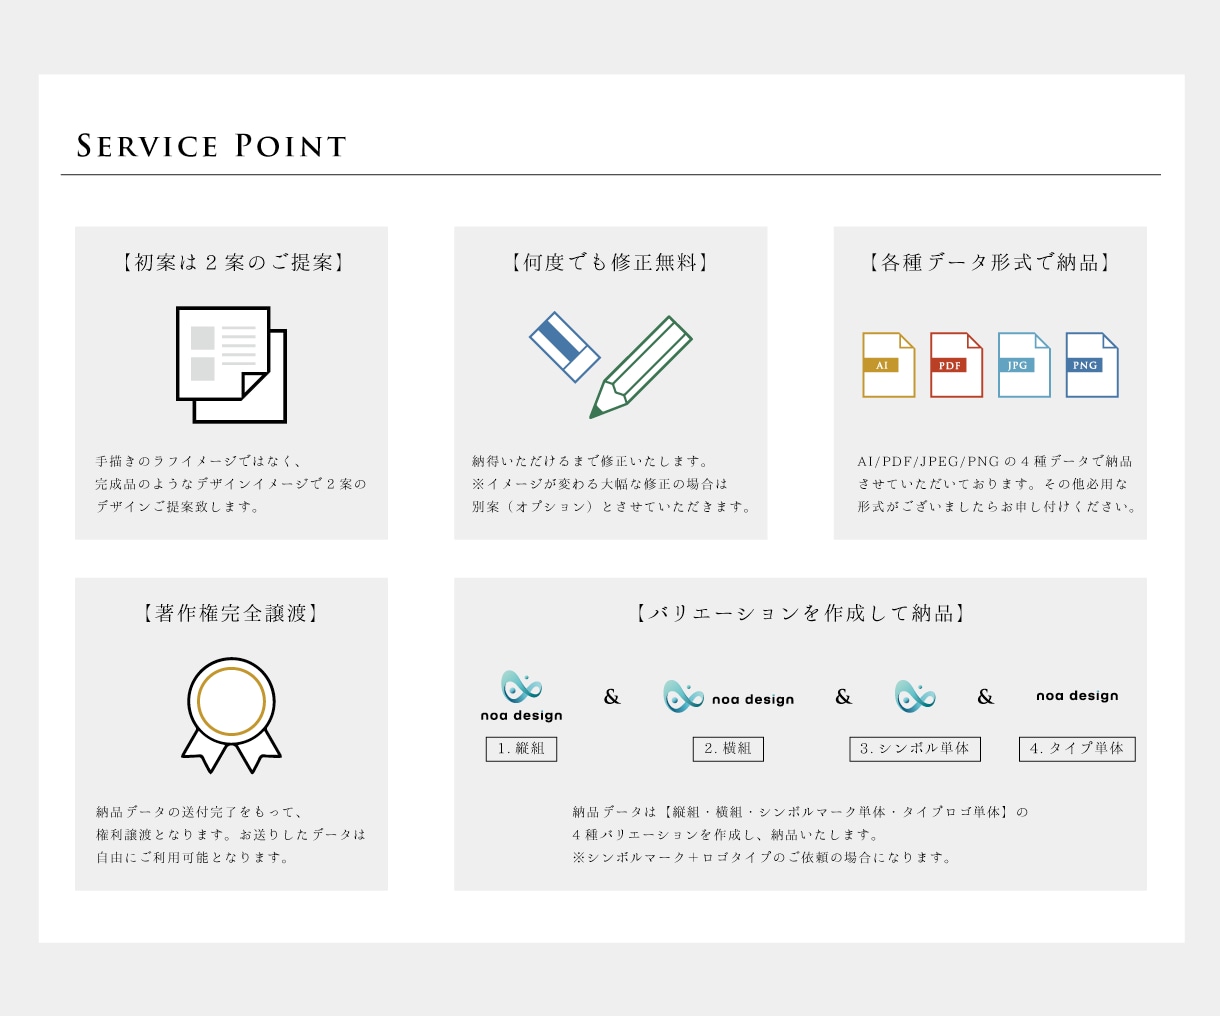Click the green pencil icon
Screen dimensions: 1220x1016
pos(641,367)
